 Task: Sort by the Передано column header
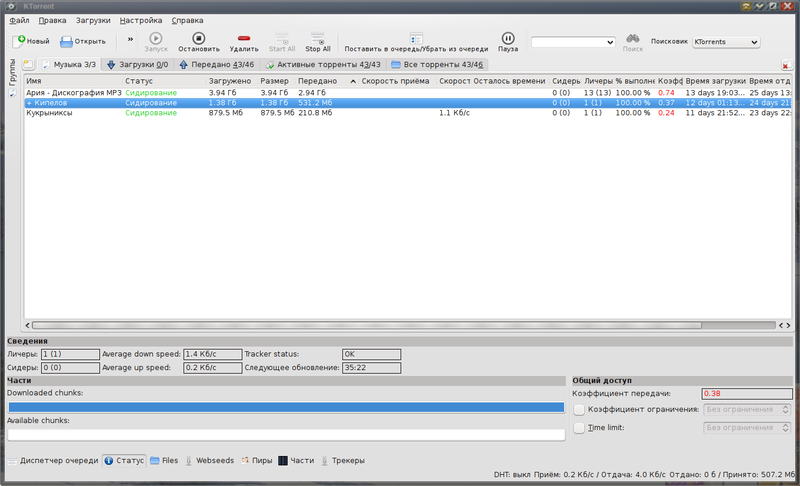tap(327, 81)
